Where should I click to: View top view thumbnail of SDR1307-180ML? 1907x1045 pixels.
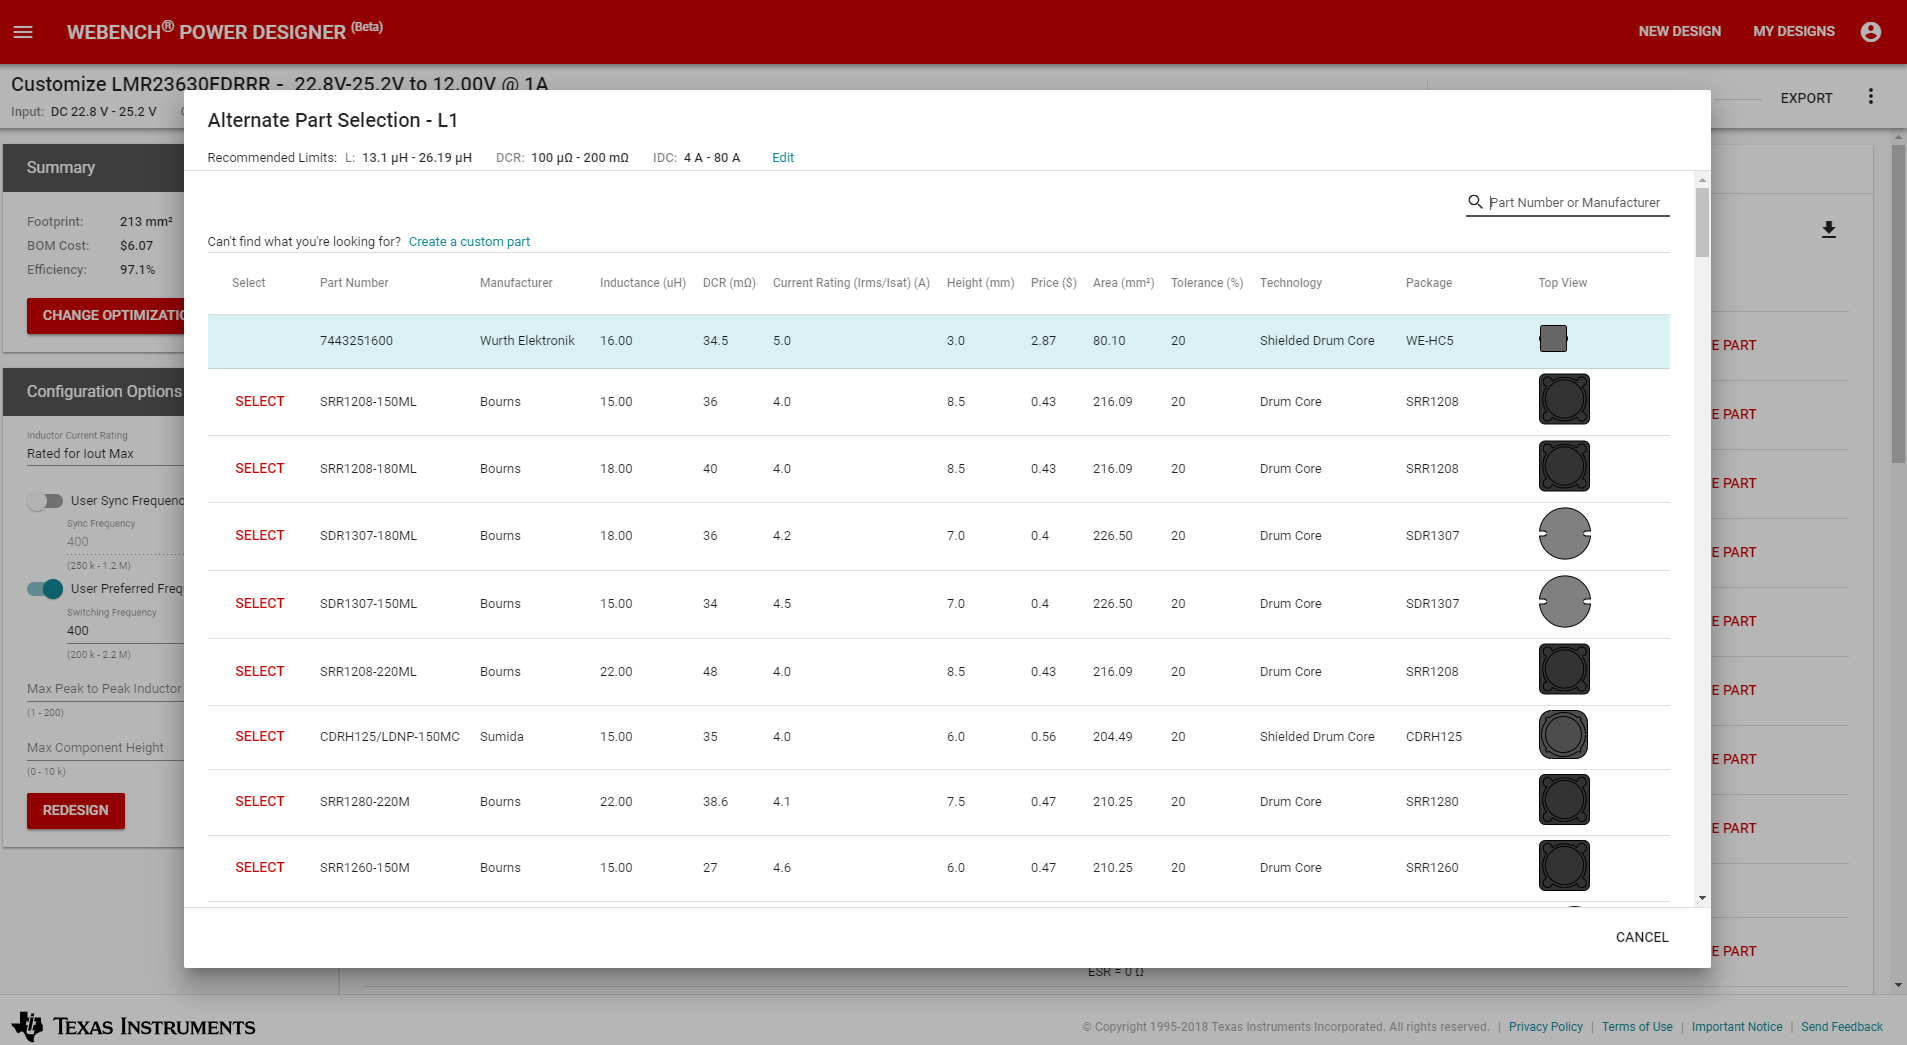coord(1564,533)
